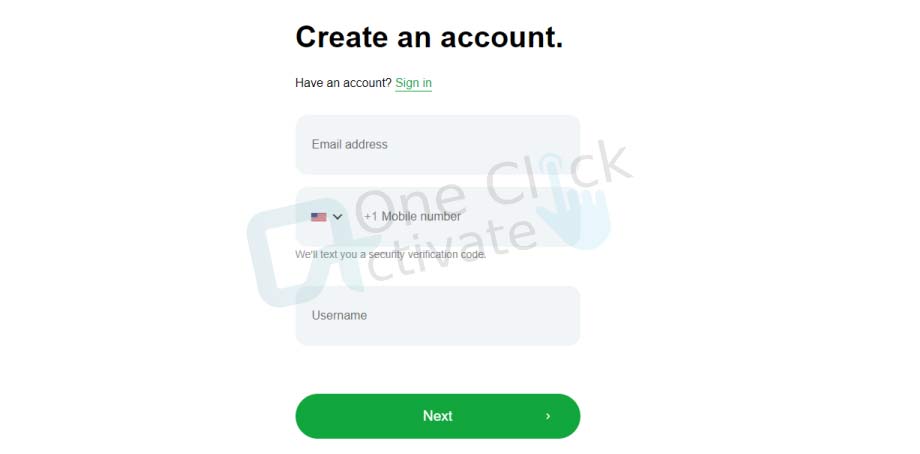The image size is (920, 454).
Task: Click the security verification code helper text
Action: click(x=391, y=255)
